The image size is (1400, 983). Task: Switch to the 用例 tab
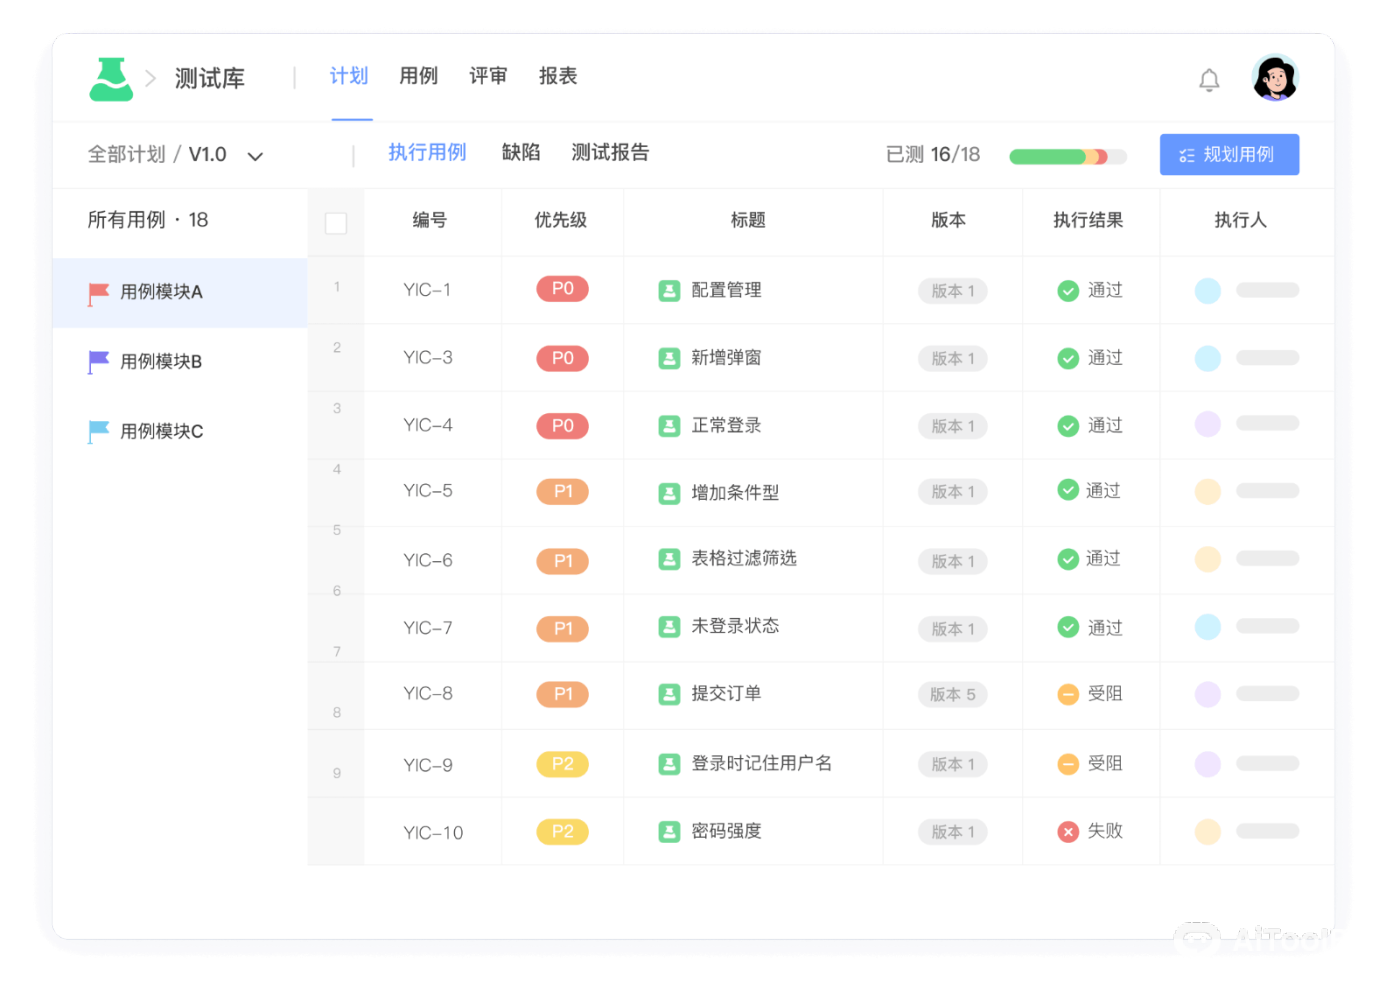tap(417, 76)
